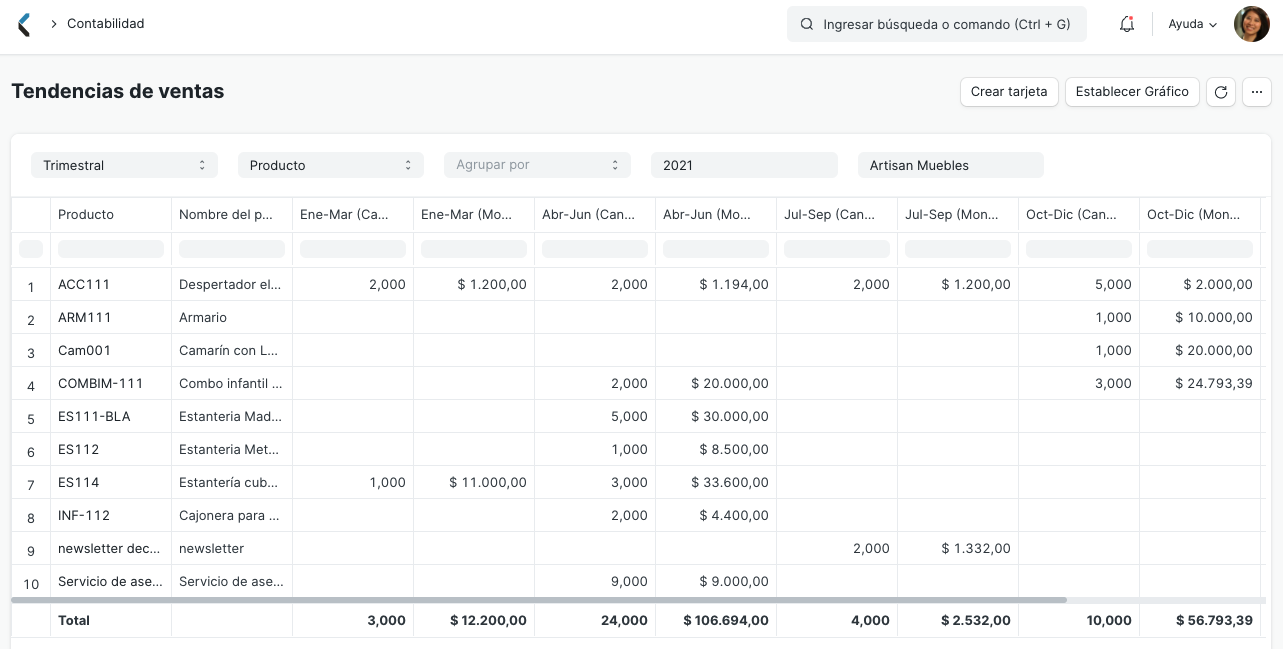Open the Trimestral frequency dropdown

[124, 165]
